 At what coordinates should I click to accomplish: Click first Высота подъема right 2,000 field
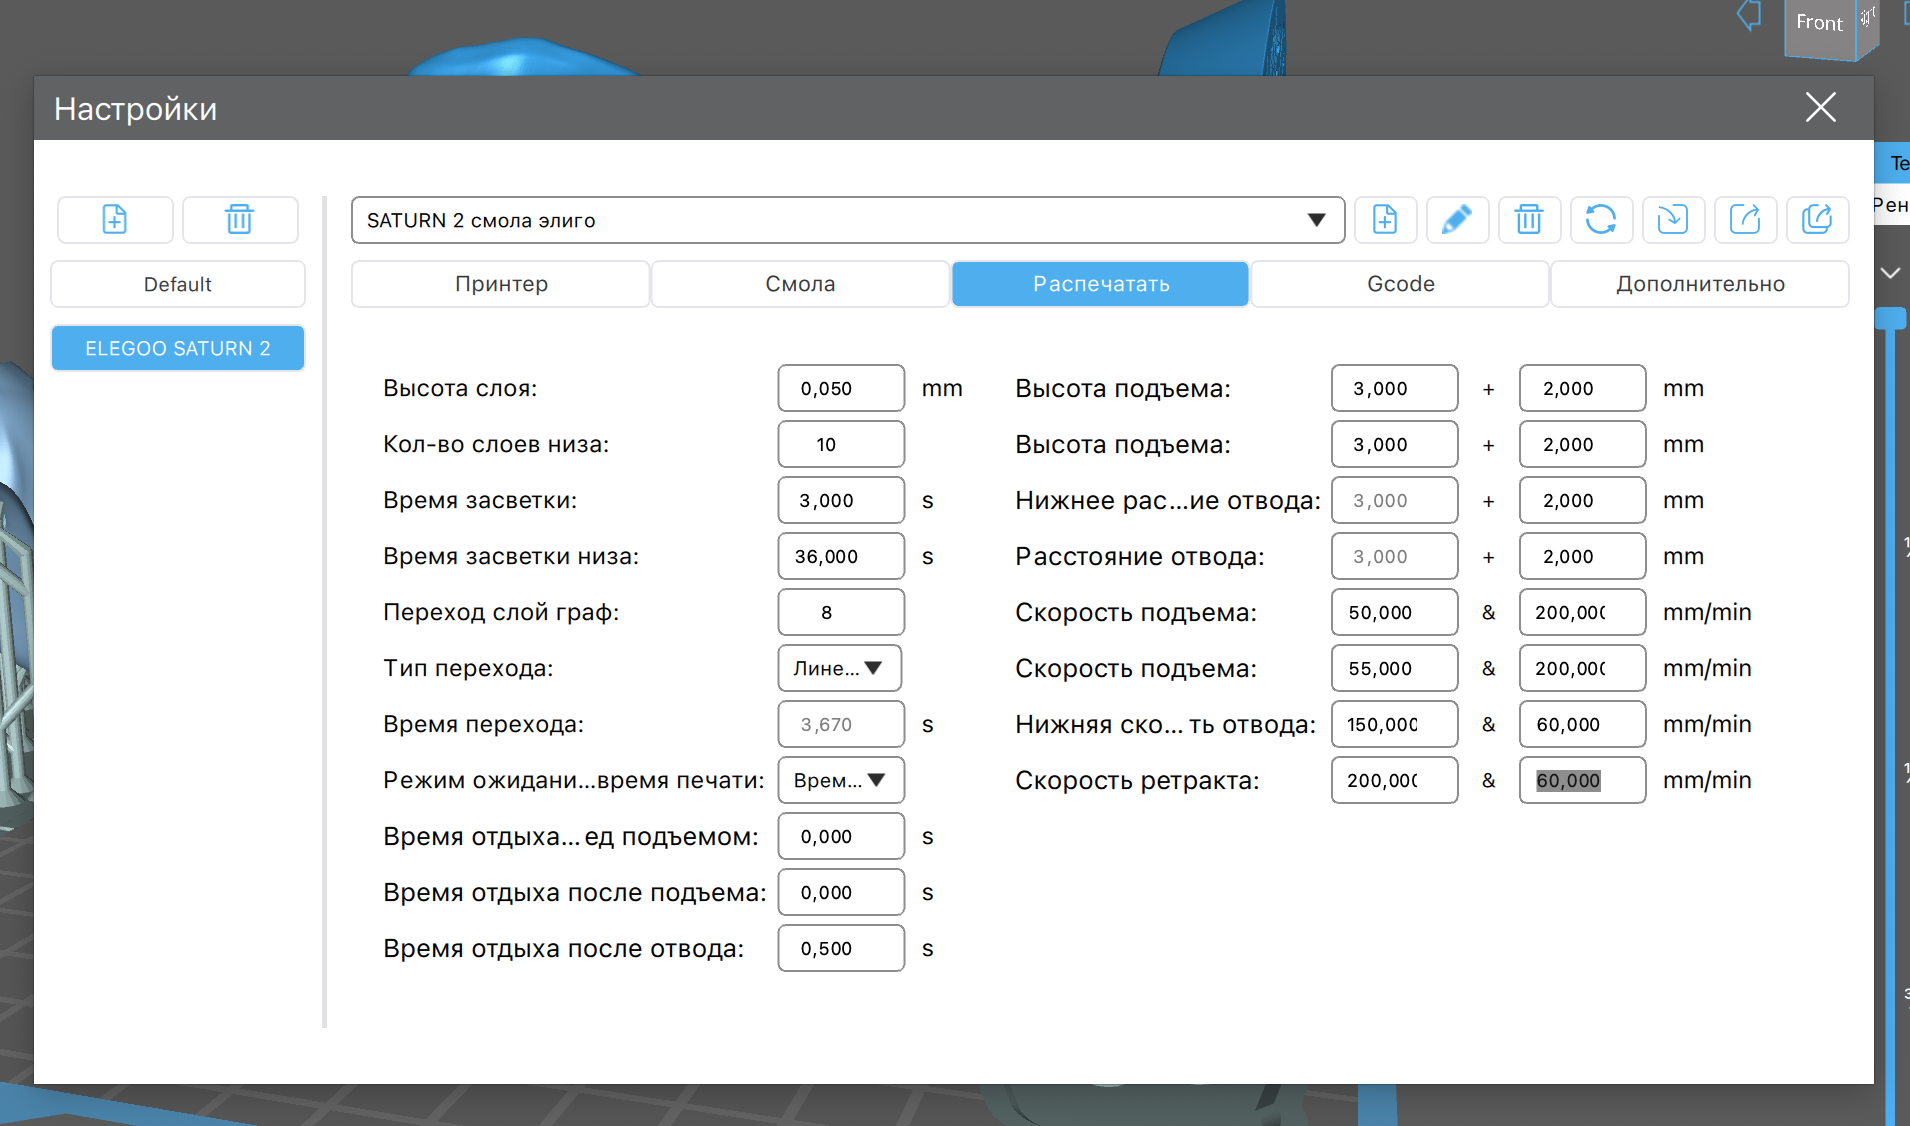click(1582, 388)
